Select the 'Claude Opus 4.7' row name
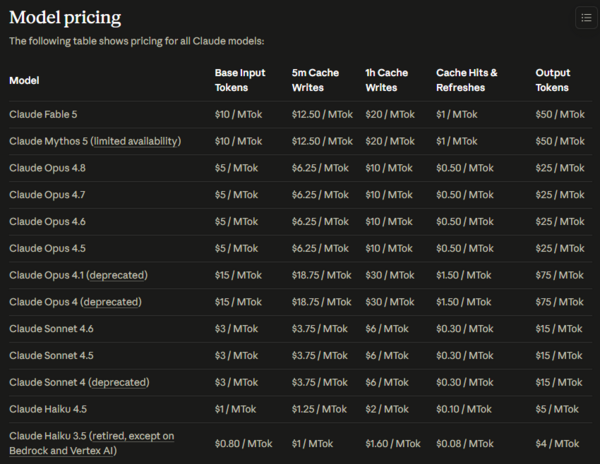Viewport: 600px width, 464px height. click(x=47, y=195)
